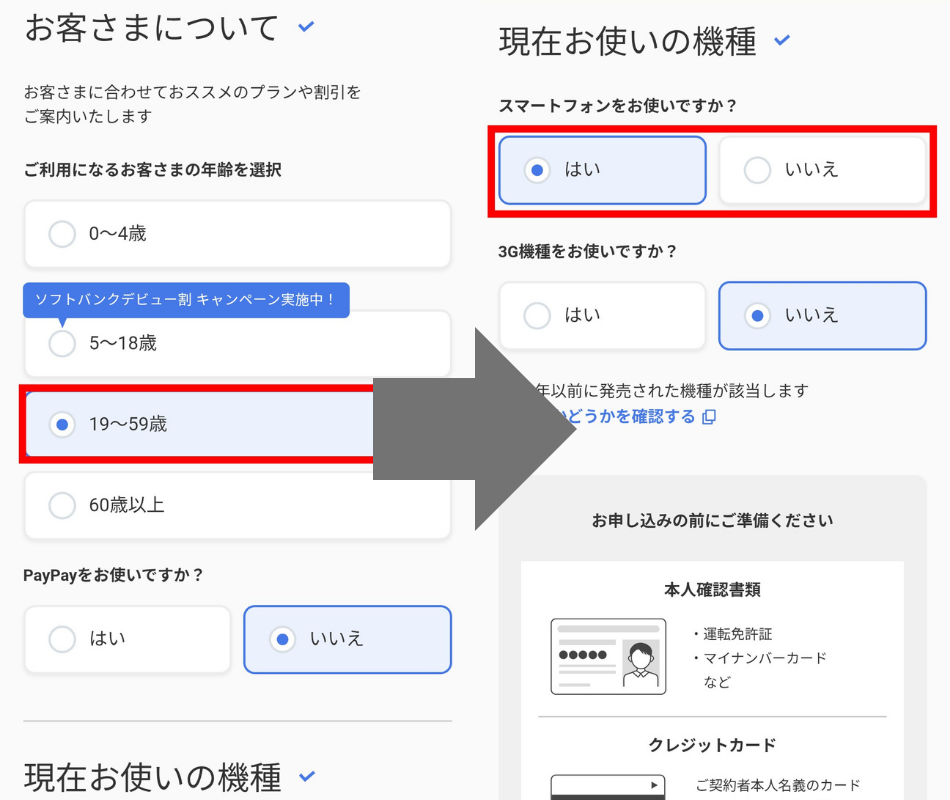Click the お申し込みの前にご準備ください panel header
Screen dimensions: 950x800
[711, 520]
